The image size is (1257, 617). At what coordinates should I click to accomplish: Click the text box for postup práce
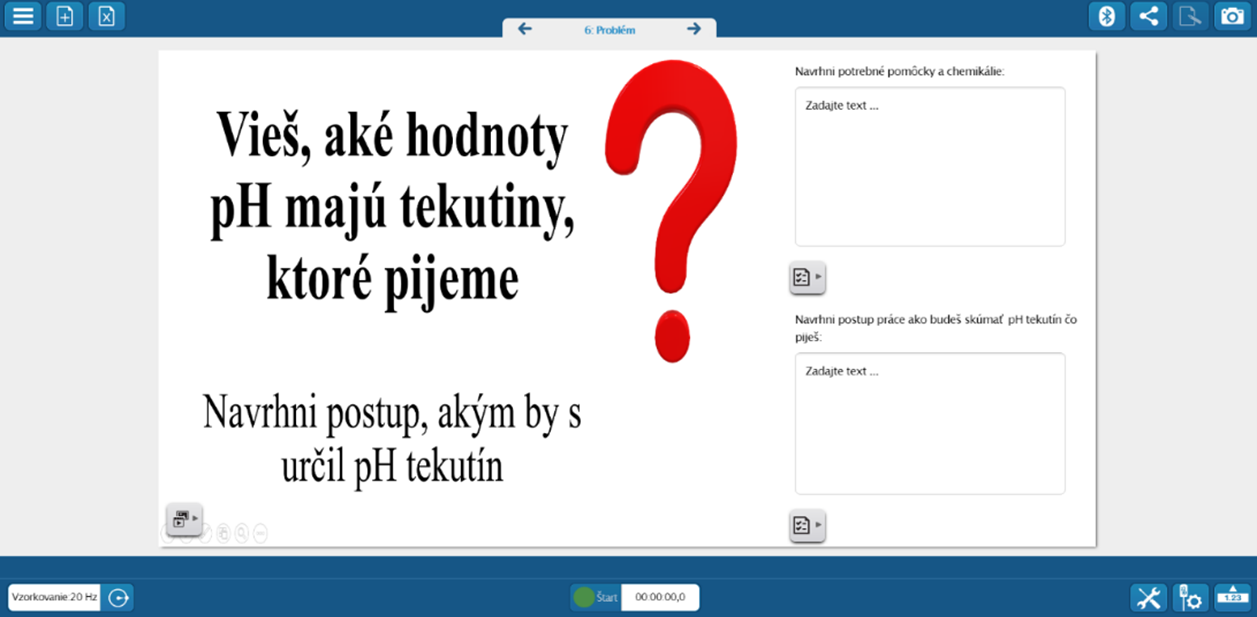coord(929,423)
